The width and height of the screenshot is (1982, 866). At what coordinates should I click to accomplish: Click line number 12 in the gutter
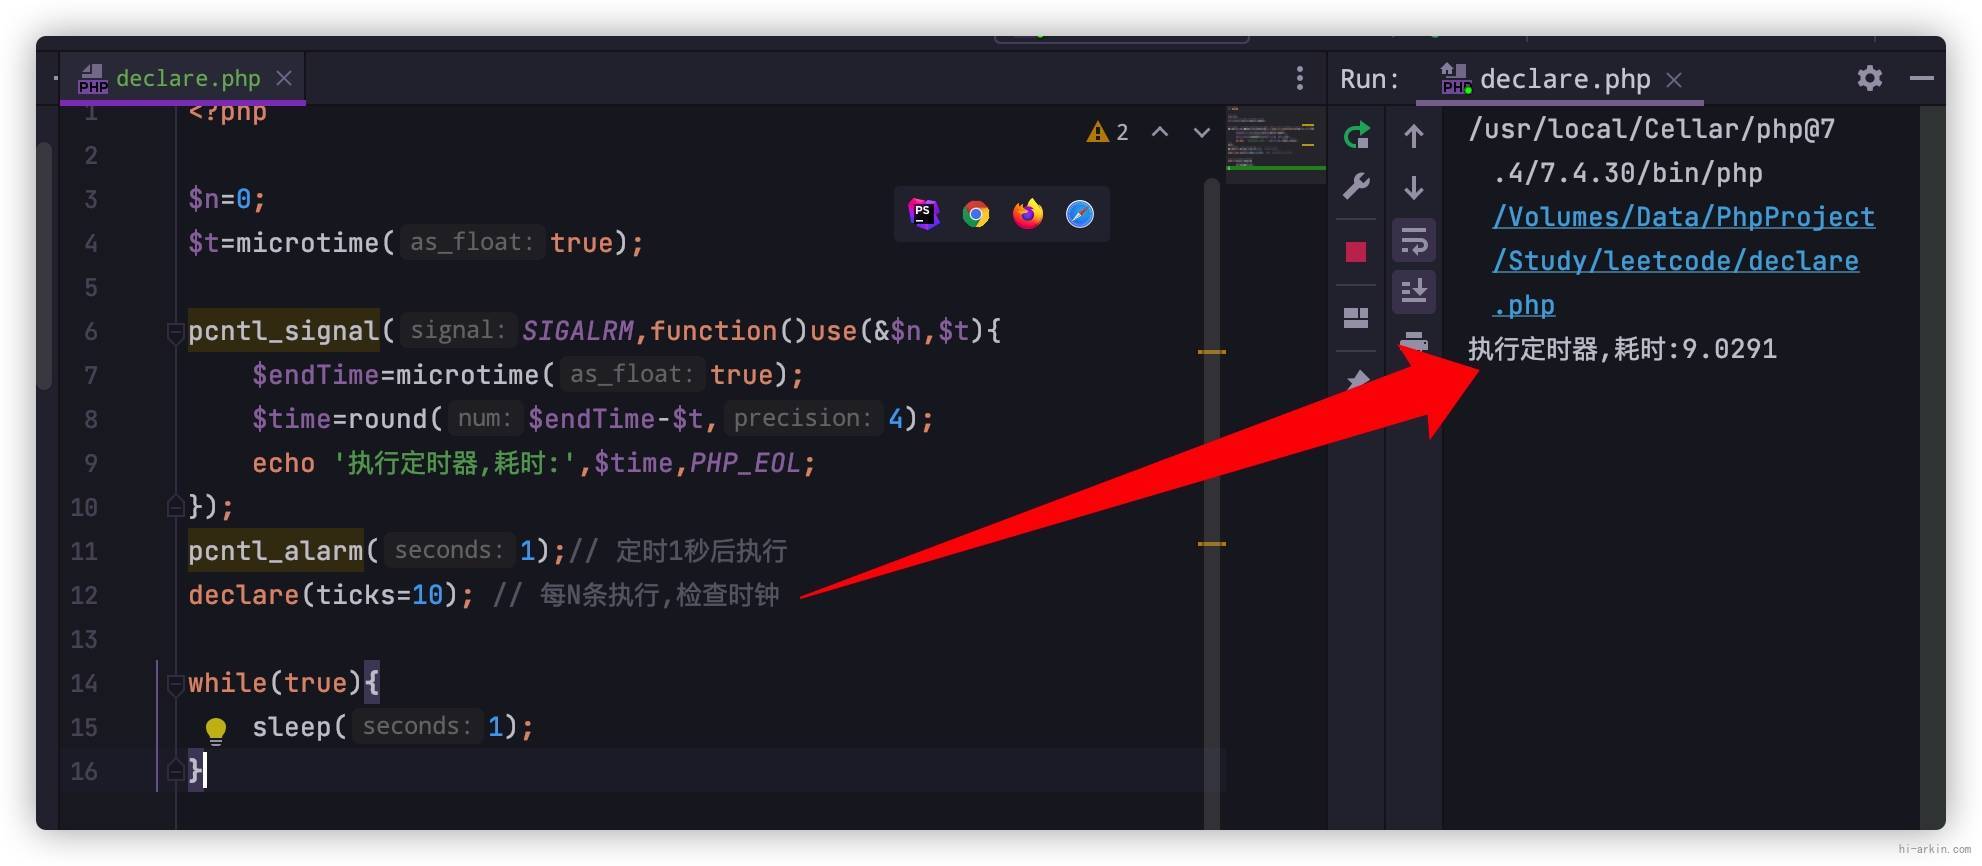click(x=84, y=595)
